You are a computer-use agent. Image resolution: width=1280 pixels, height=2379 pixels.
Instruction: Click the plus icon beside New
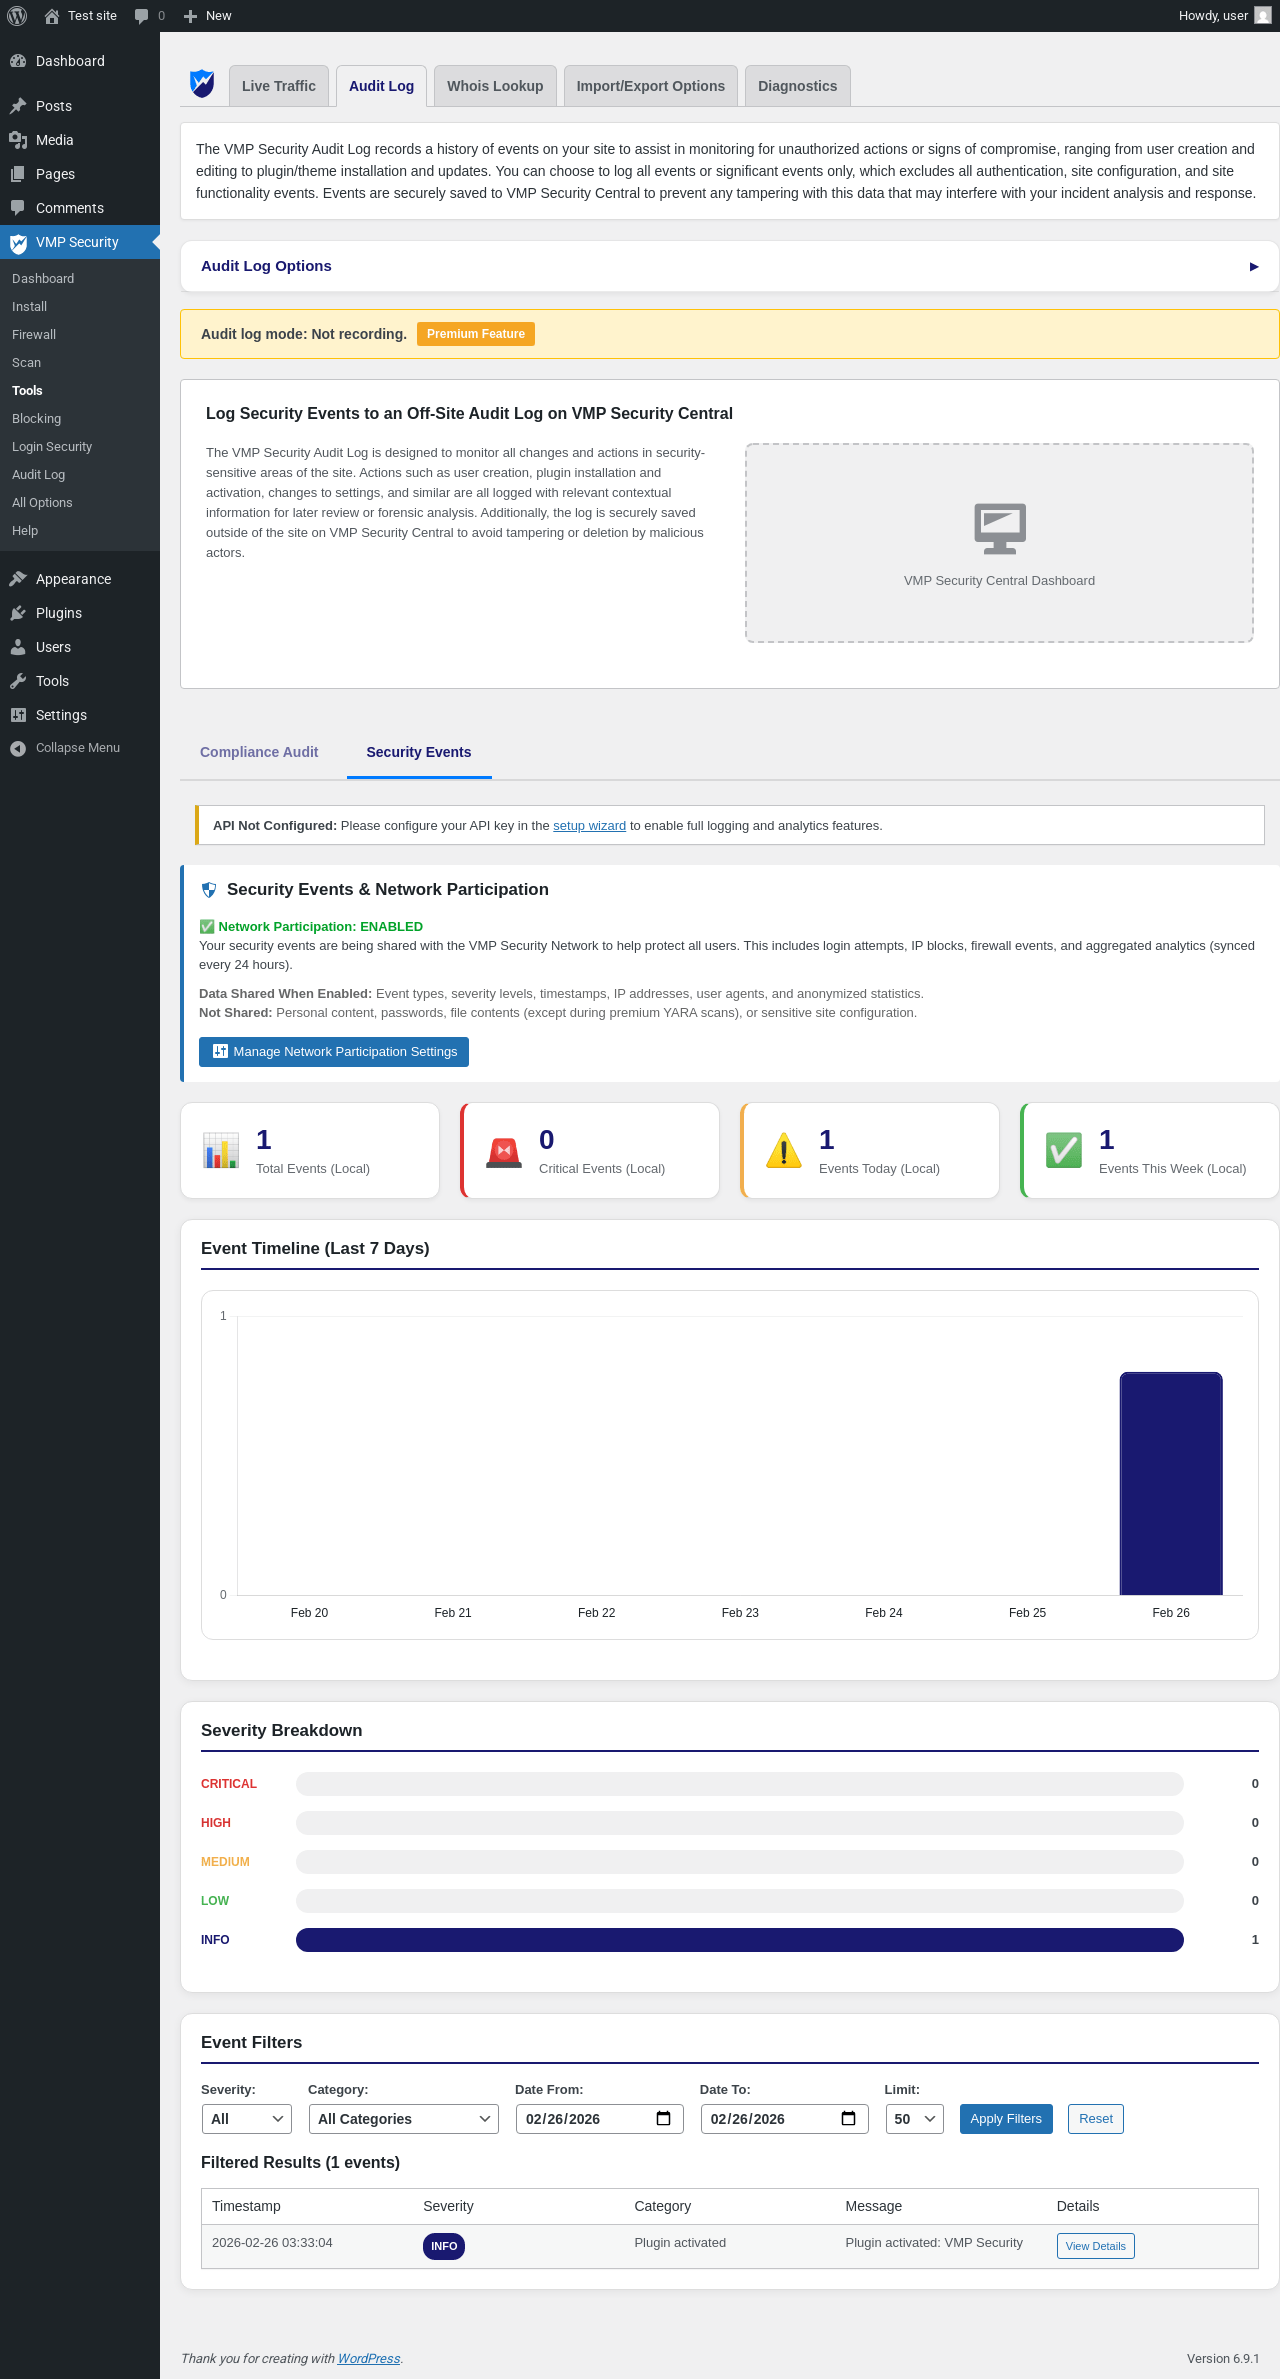click(x=190, y=16)
